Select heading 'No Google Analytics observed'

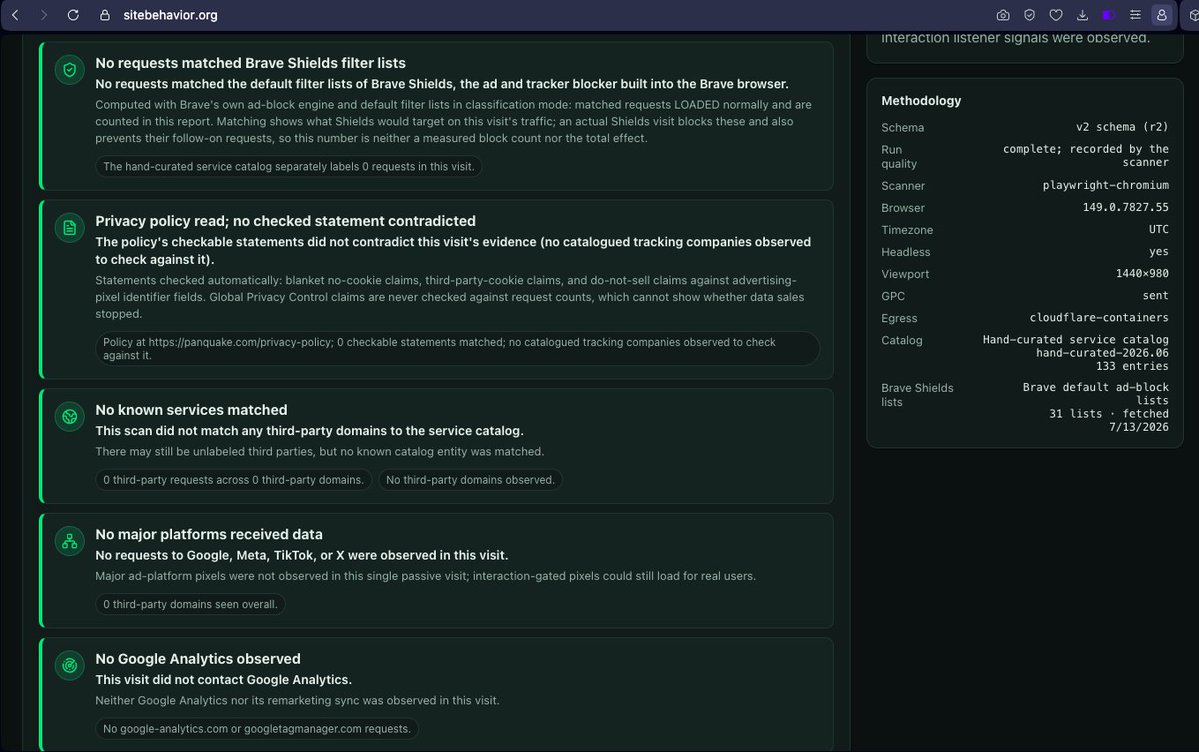pyautogui.click(x=197, y=659)
